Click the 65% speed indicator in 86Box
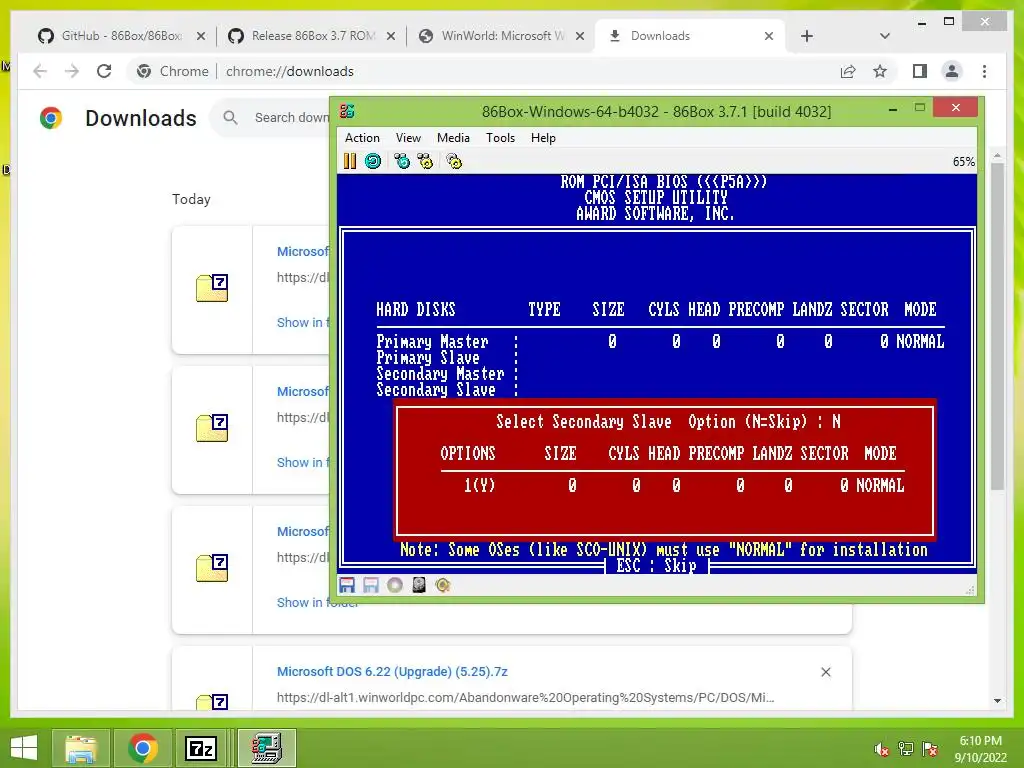Screen dimensions: 1024x768 click(x=963, y=161)
